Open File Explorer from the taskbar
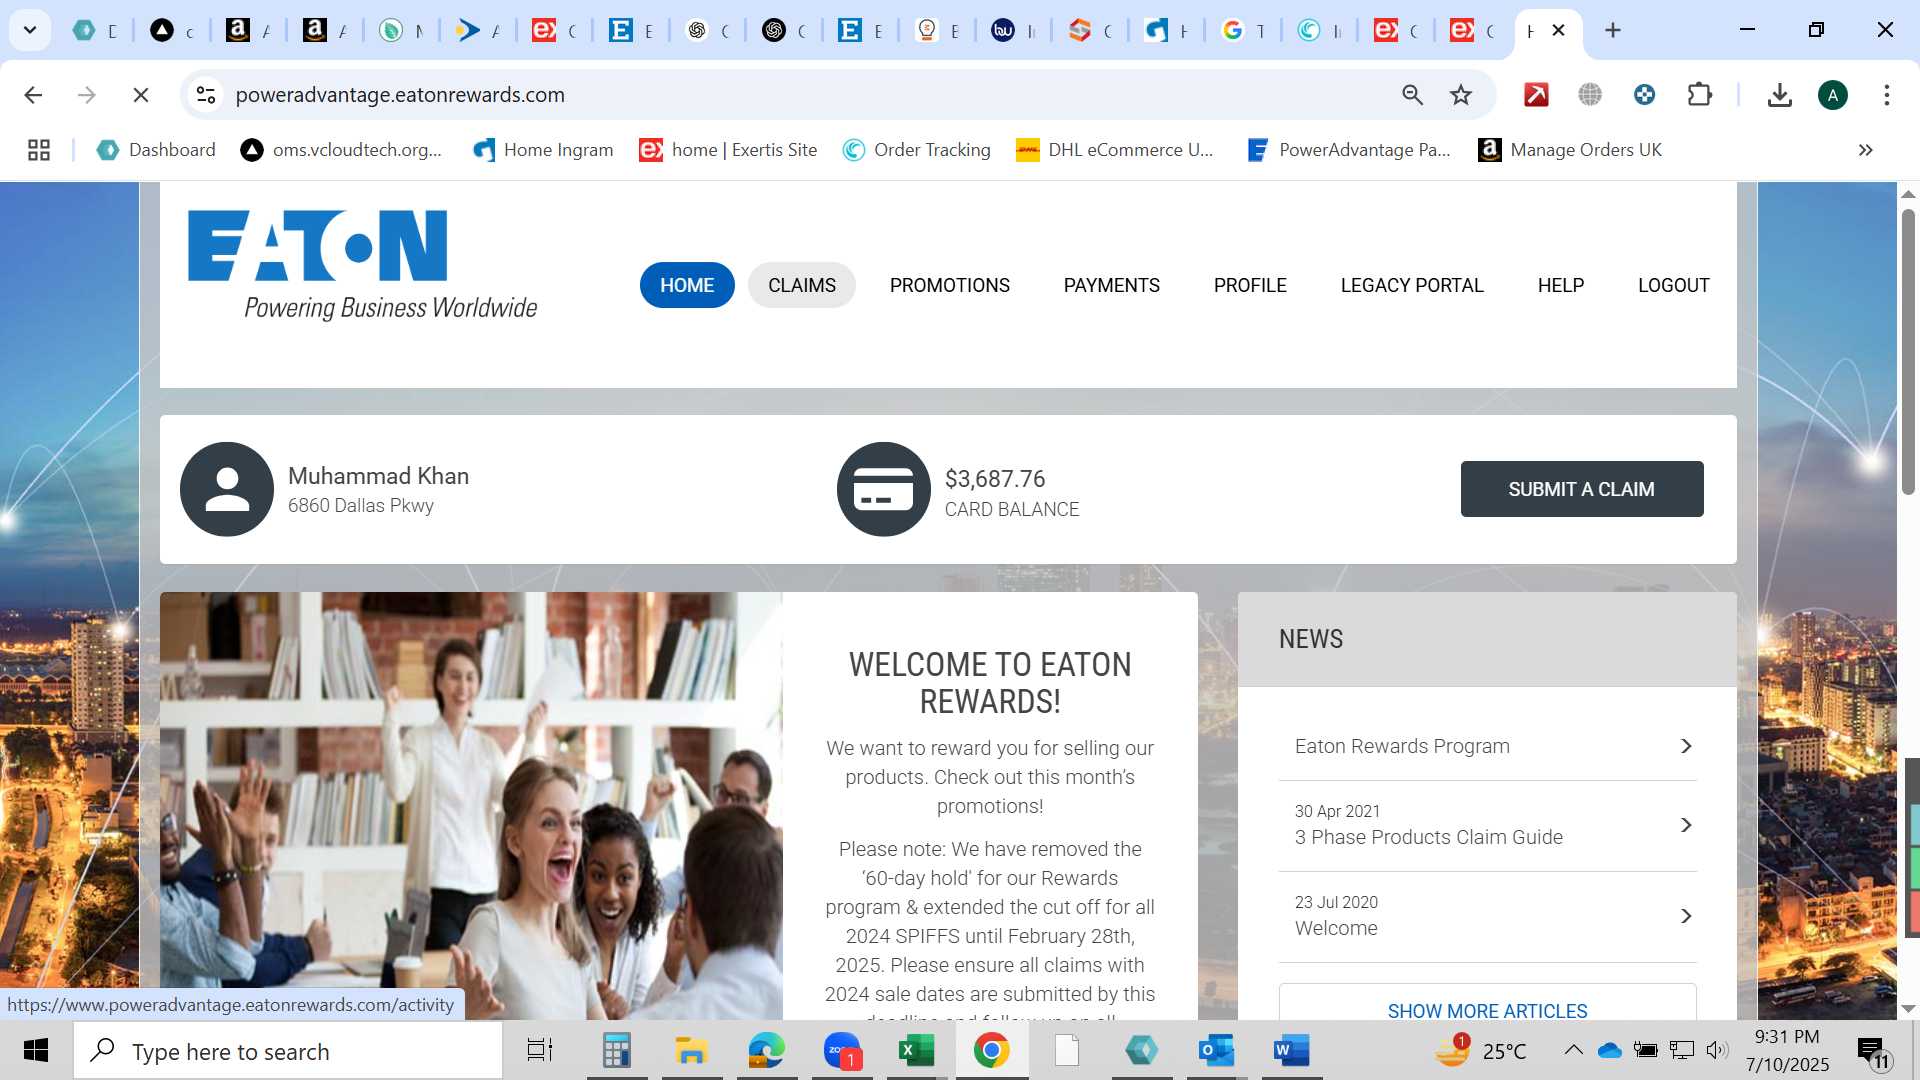Image resolution: width=1920 pixels, height=1080 pixels. 691,1050
